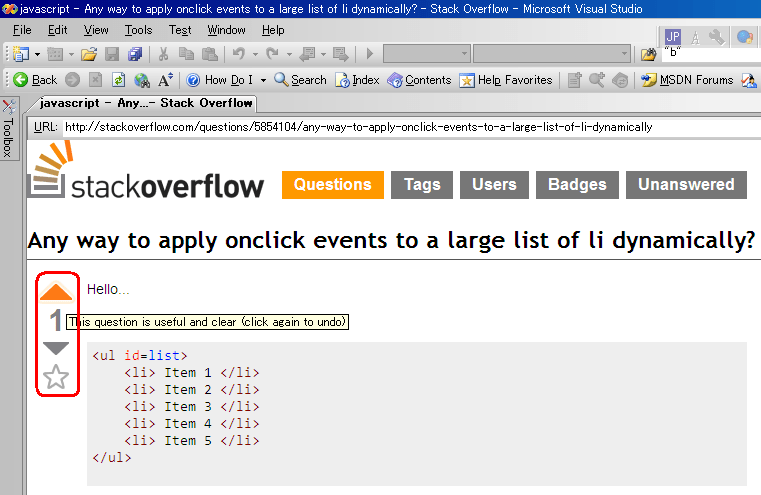Open the solution configurations combo box
The image size is (761, 495).
427,54
